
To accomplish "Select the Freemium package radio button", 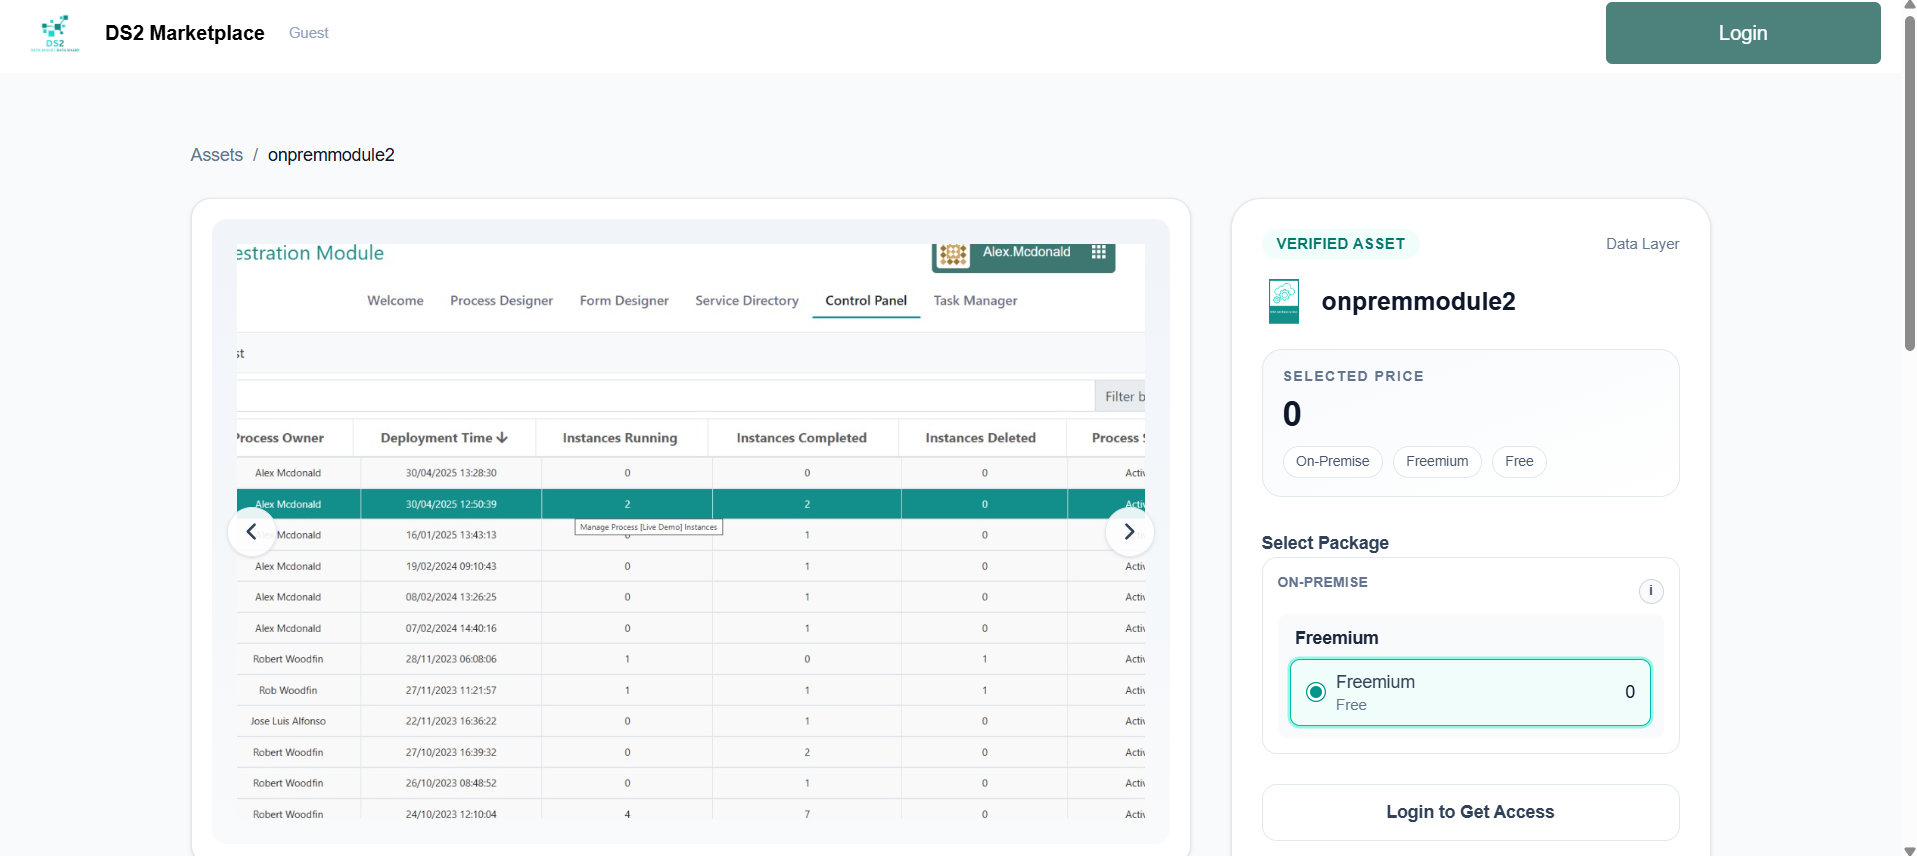I will tap(1316, 692).
